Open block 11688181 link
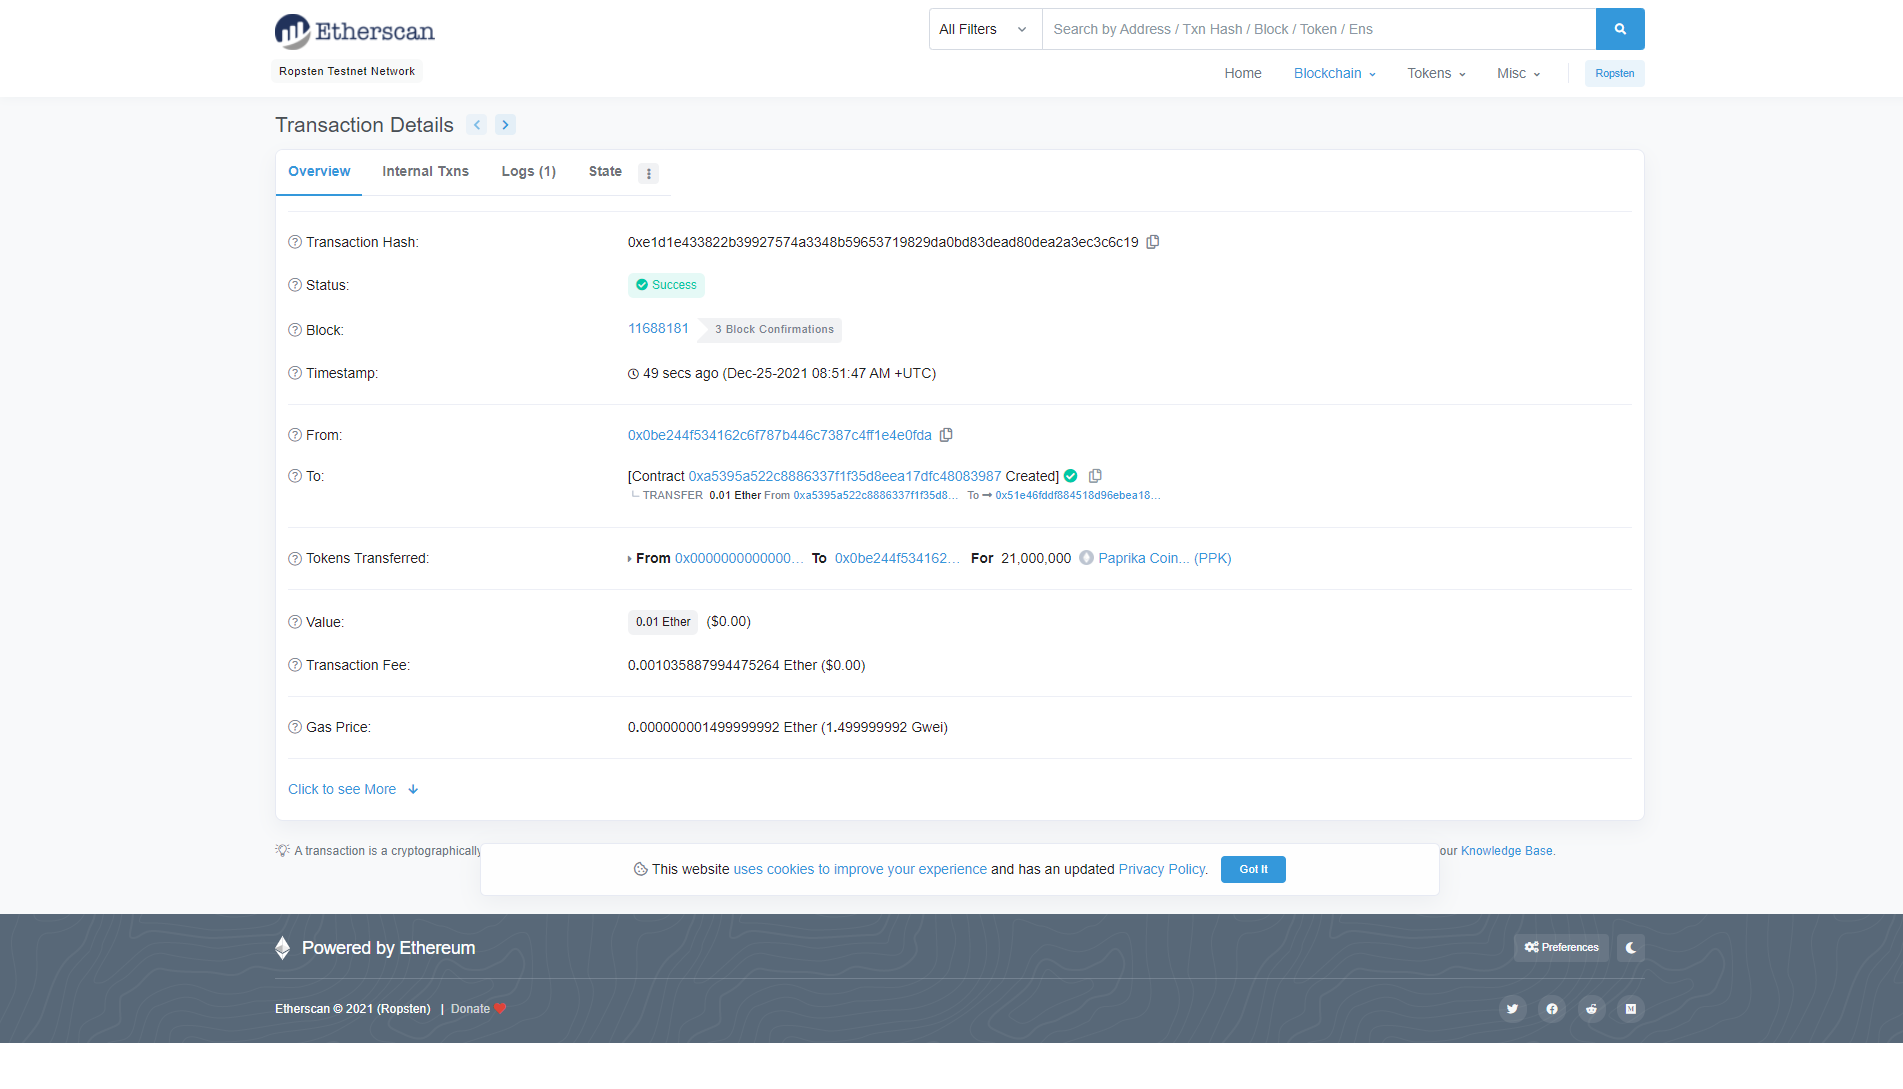The height and width of the screenshot is (1089, 1903). coord(658,328)
